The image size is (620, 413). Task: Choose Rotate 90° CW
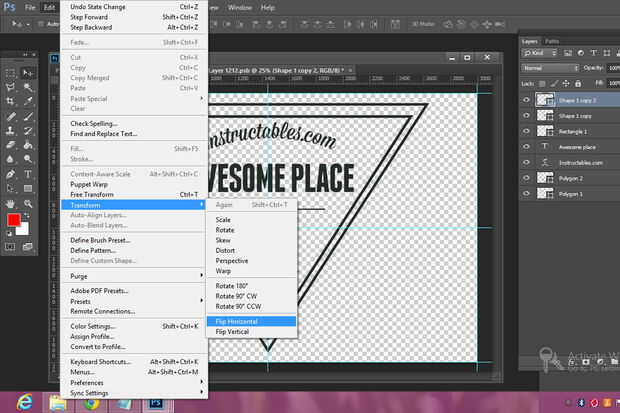pos(251,296)
